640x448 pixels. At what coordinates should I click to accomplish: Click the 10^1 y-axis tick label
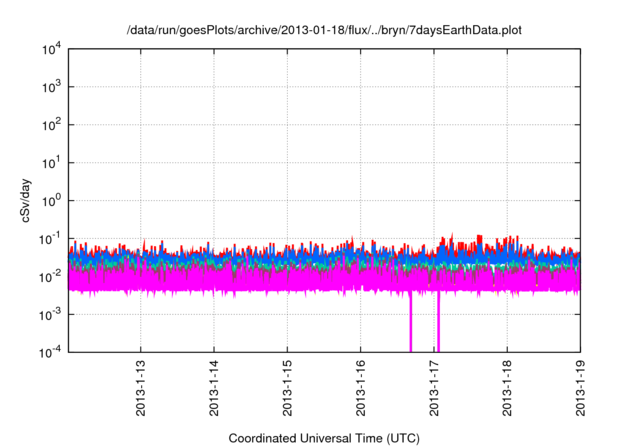coord(51,163)
